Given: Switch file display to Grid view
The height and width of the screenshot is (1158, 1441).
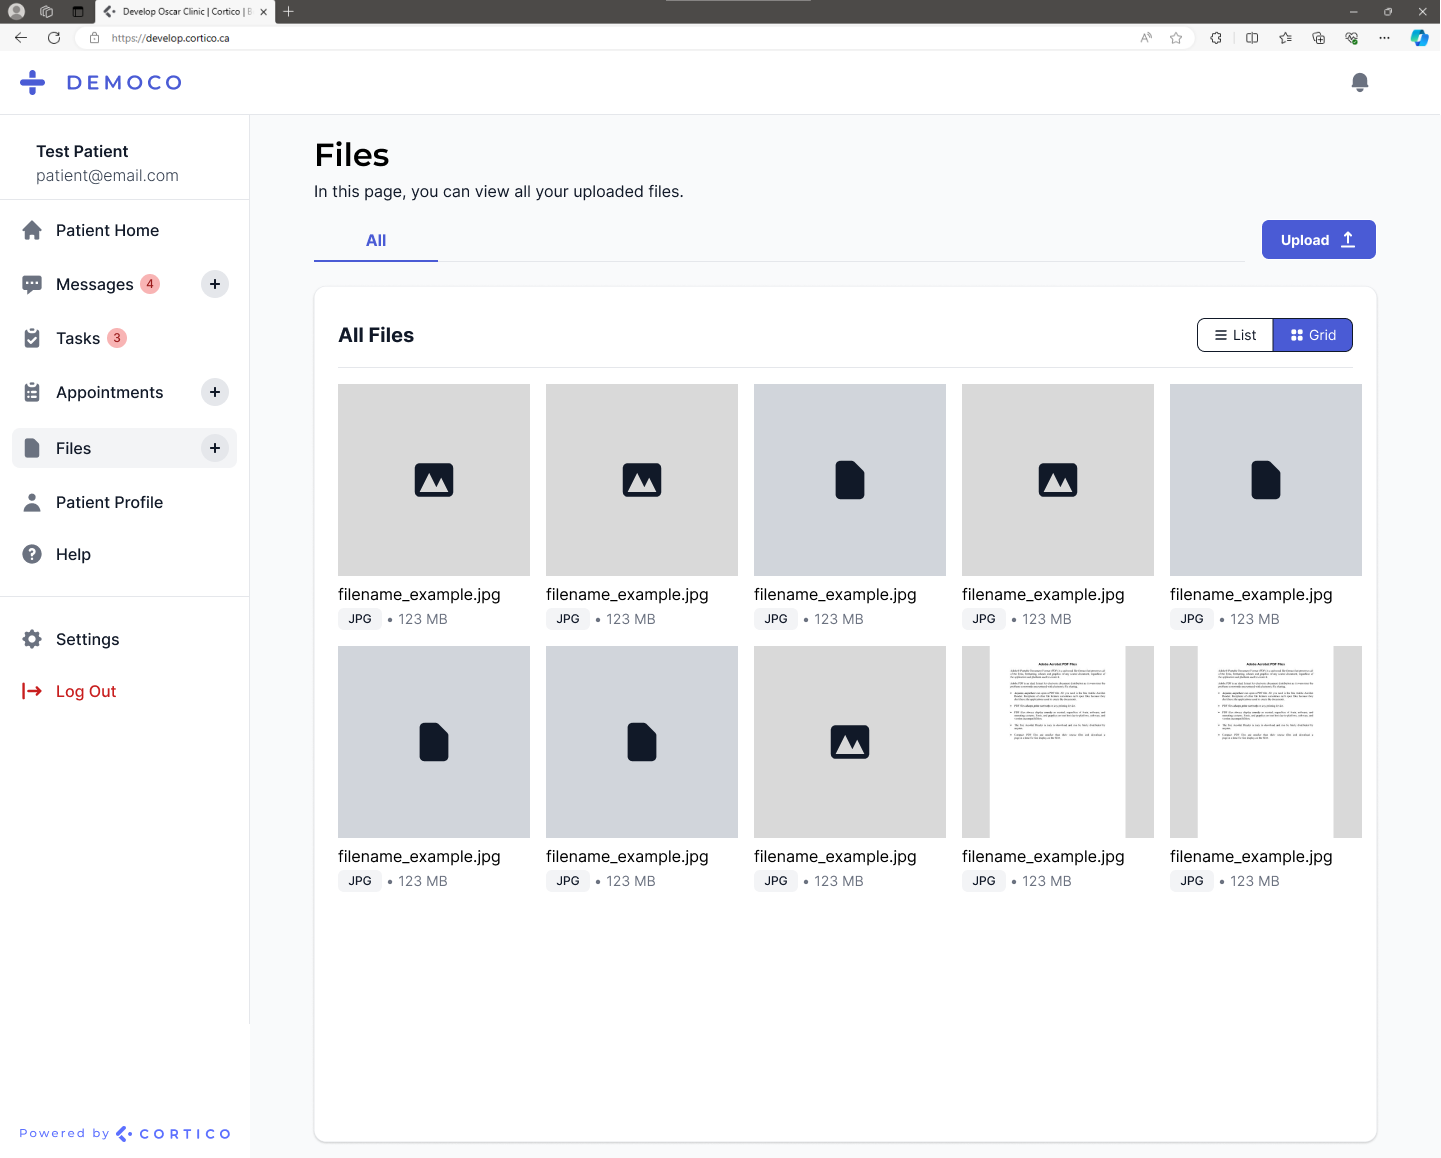Looking at the screenshot, I should (x=1312, y=335).
